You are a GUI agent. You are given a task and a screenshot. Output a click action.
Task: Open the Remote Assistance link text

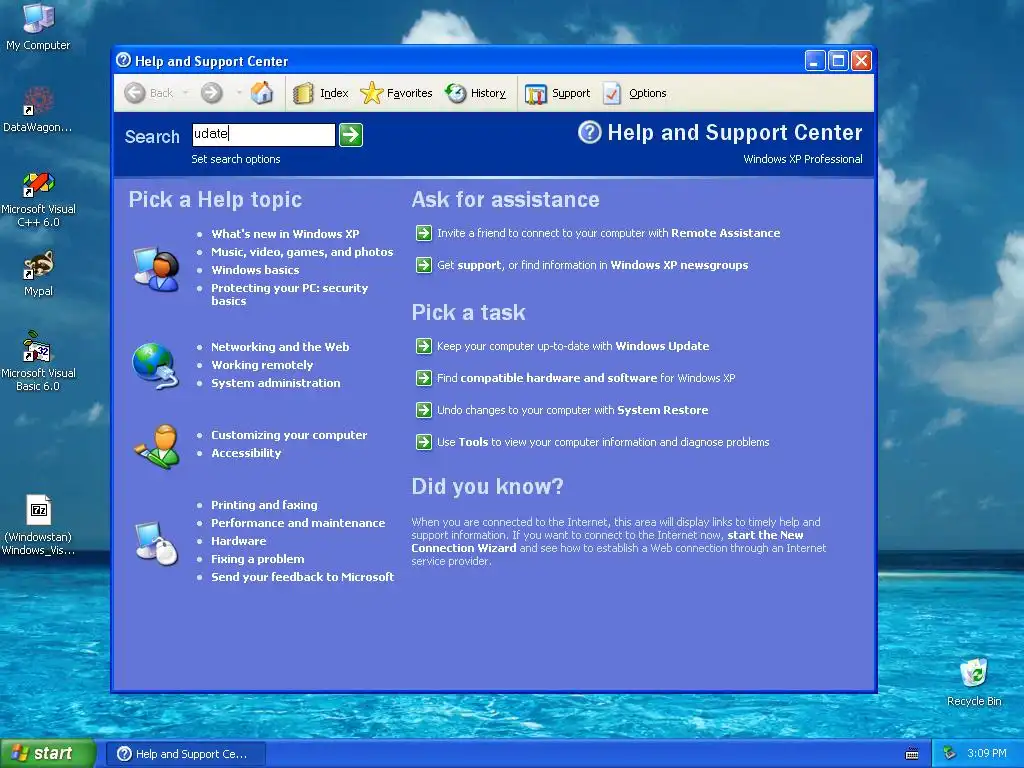726,233
